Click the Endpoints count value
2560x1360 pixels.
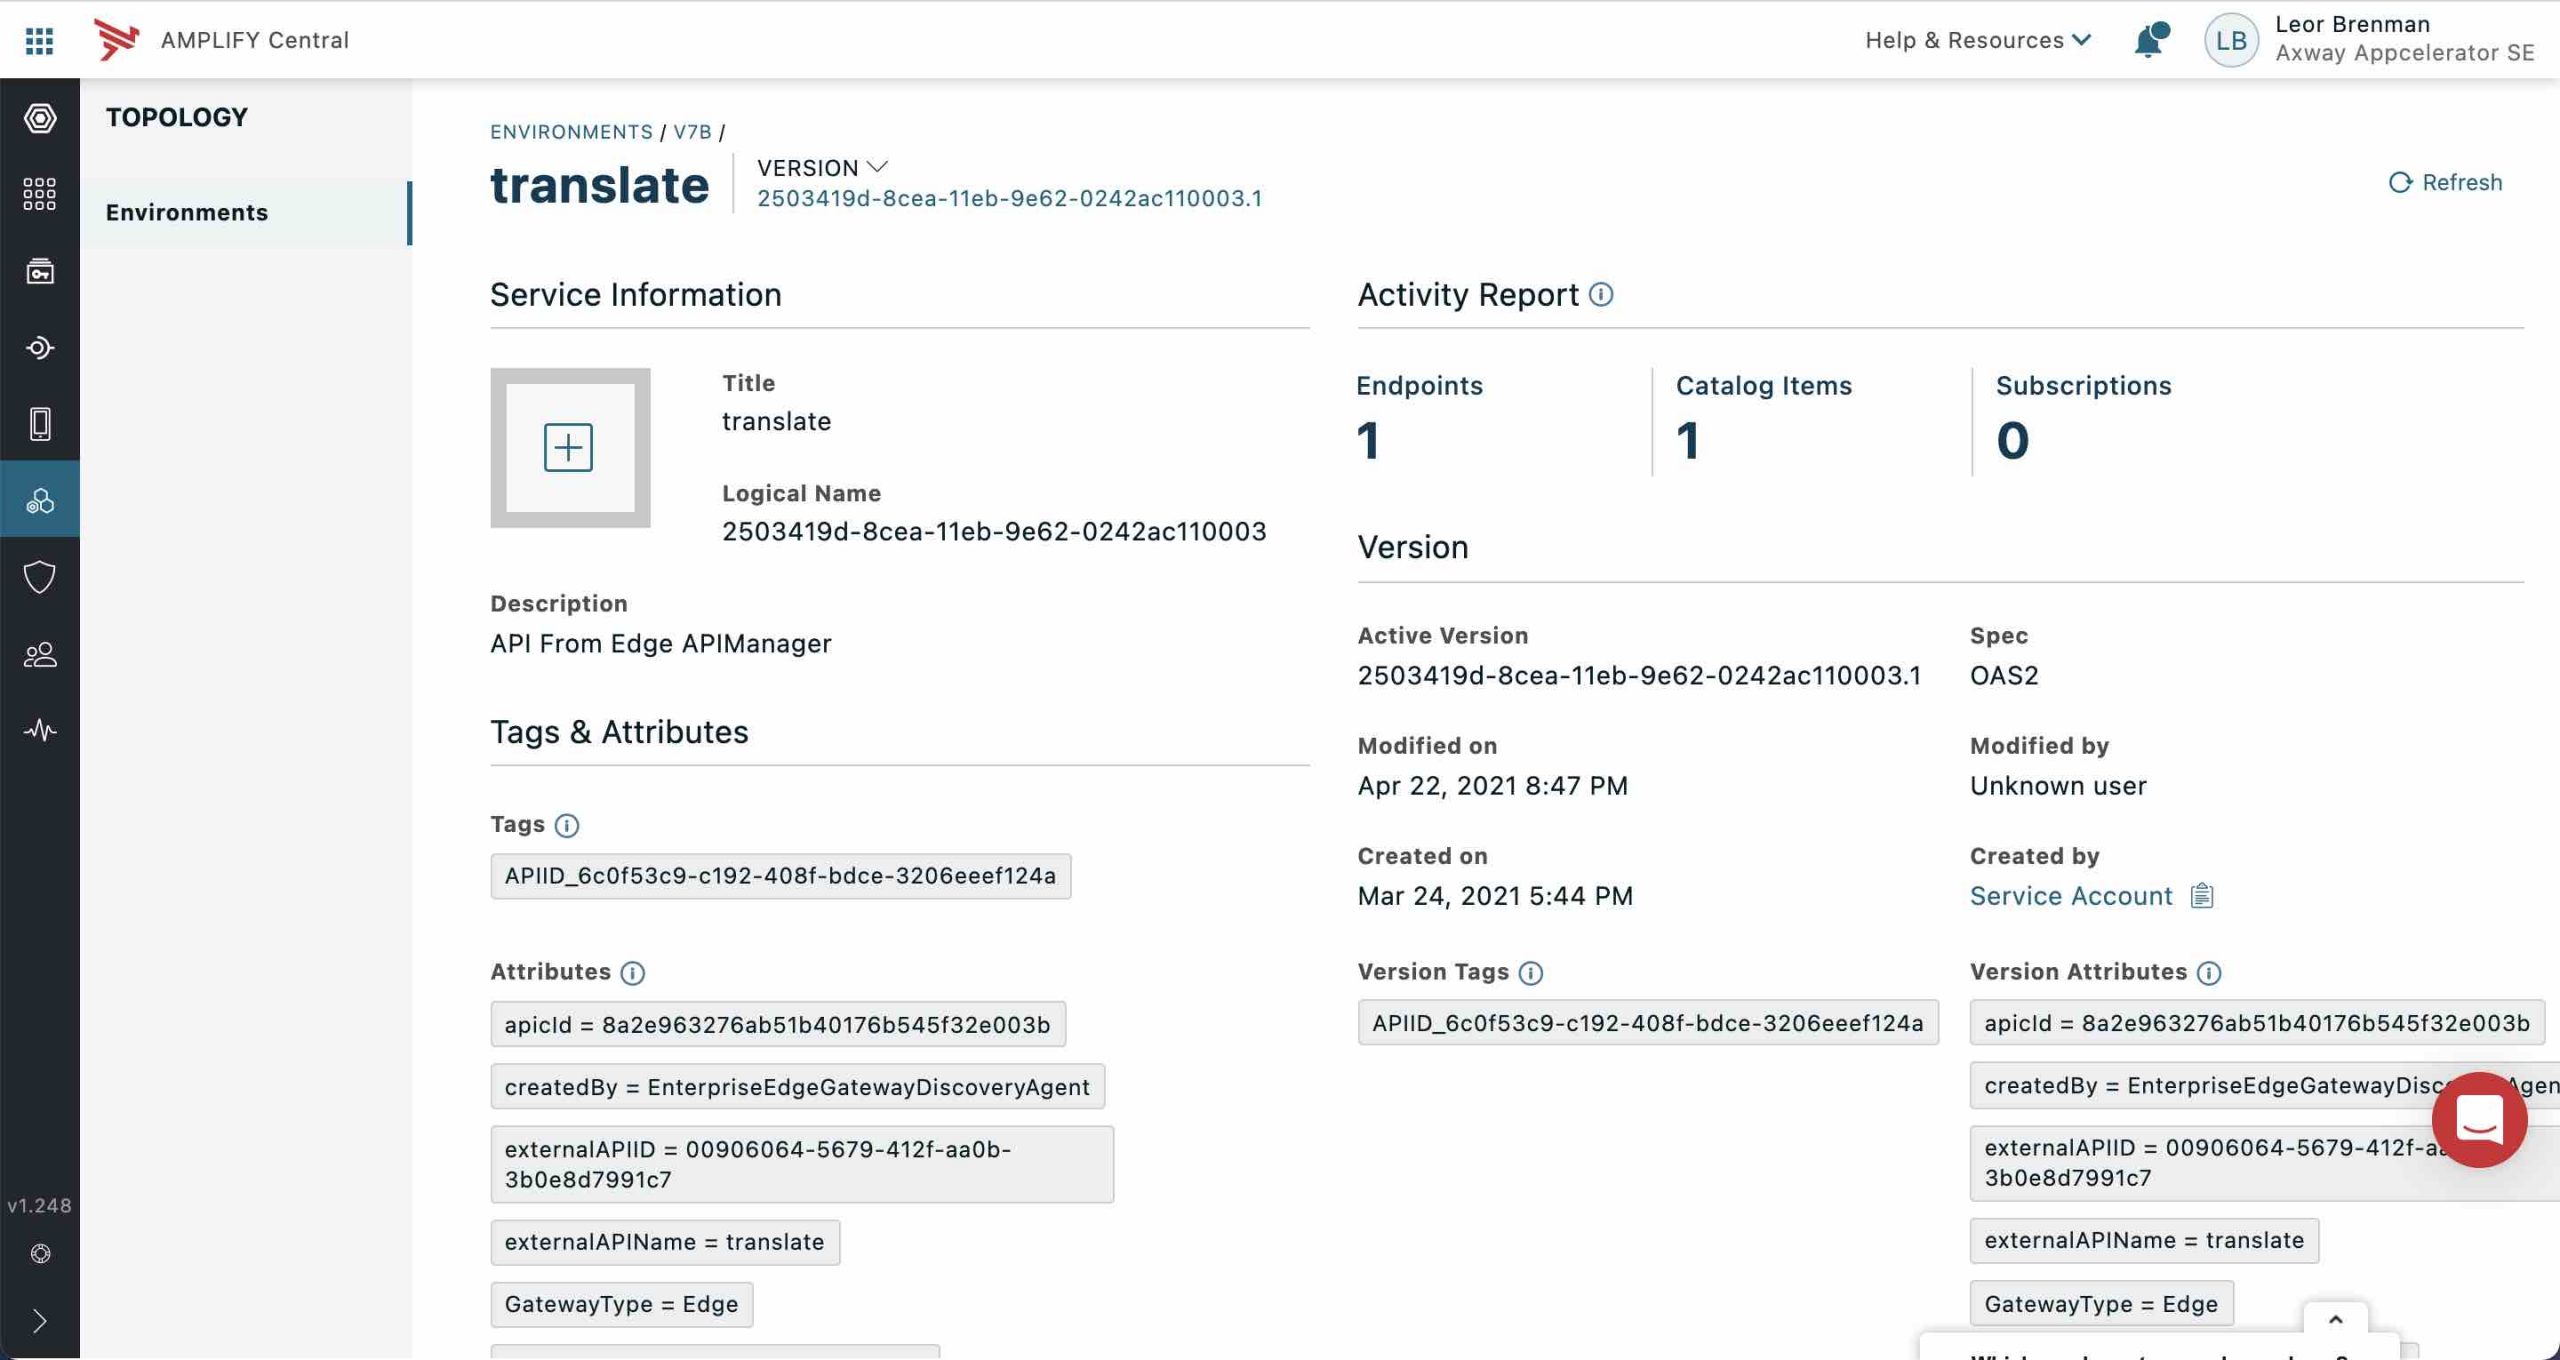[1369, 441]
